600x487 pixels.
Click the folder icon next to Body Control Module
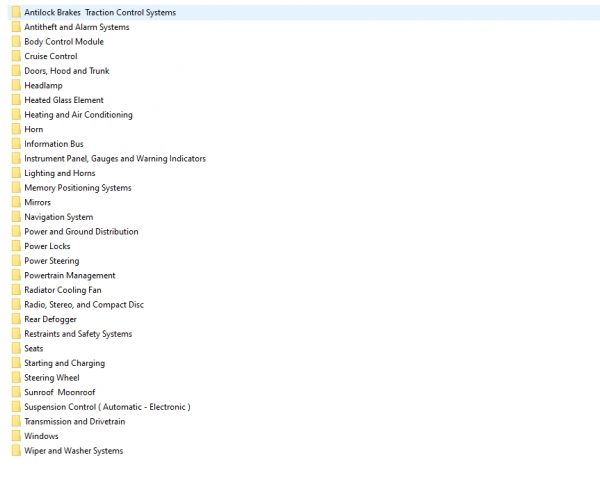pyautogui.click(x=16, y=41)
